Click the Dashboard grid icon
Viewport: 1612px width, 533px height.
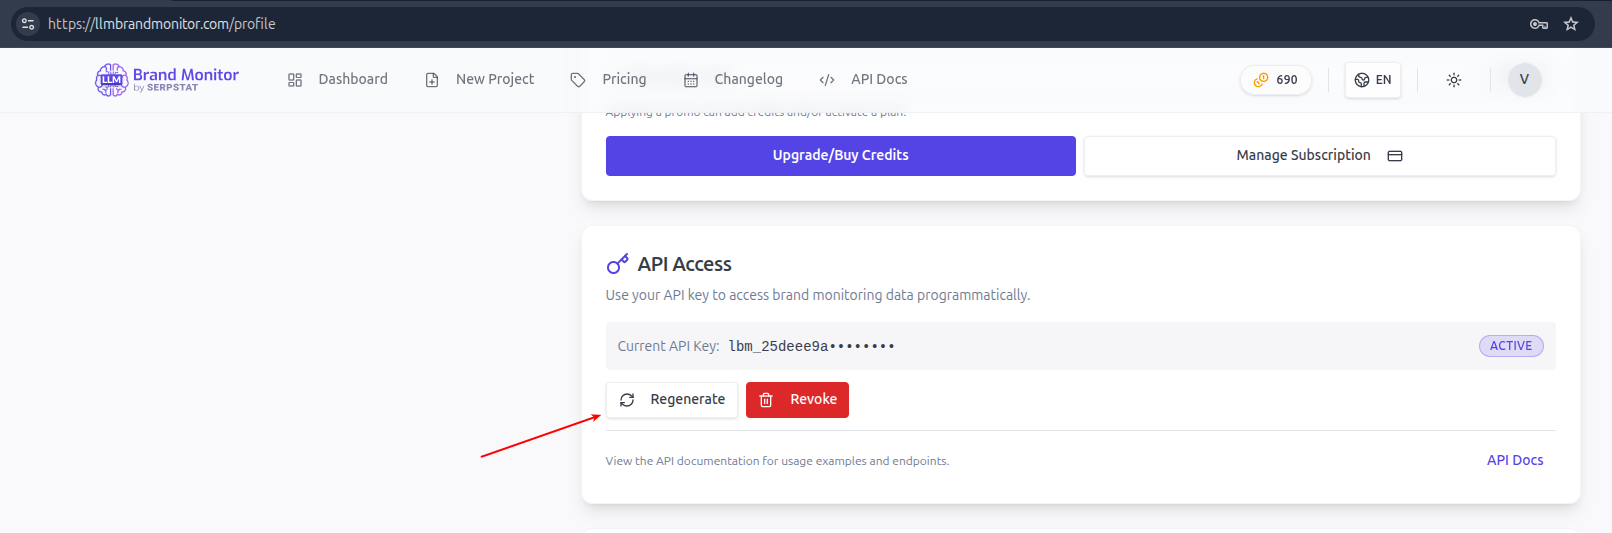pos(295,80)
